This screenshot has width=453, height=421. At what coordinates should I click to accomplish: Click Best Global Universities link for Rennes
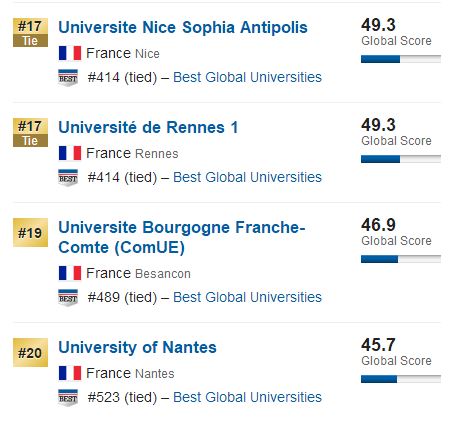247,177
